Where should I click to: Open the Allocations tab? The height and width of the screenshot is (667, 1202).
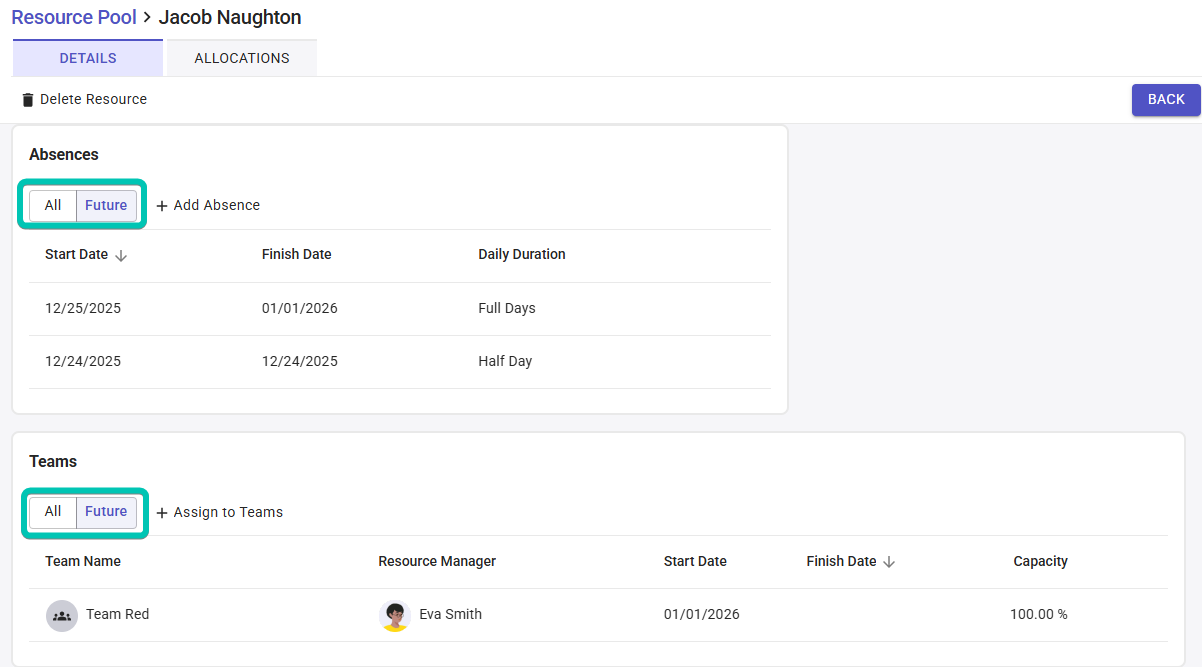242,58
